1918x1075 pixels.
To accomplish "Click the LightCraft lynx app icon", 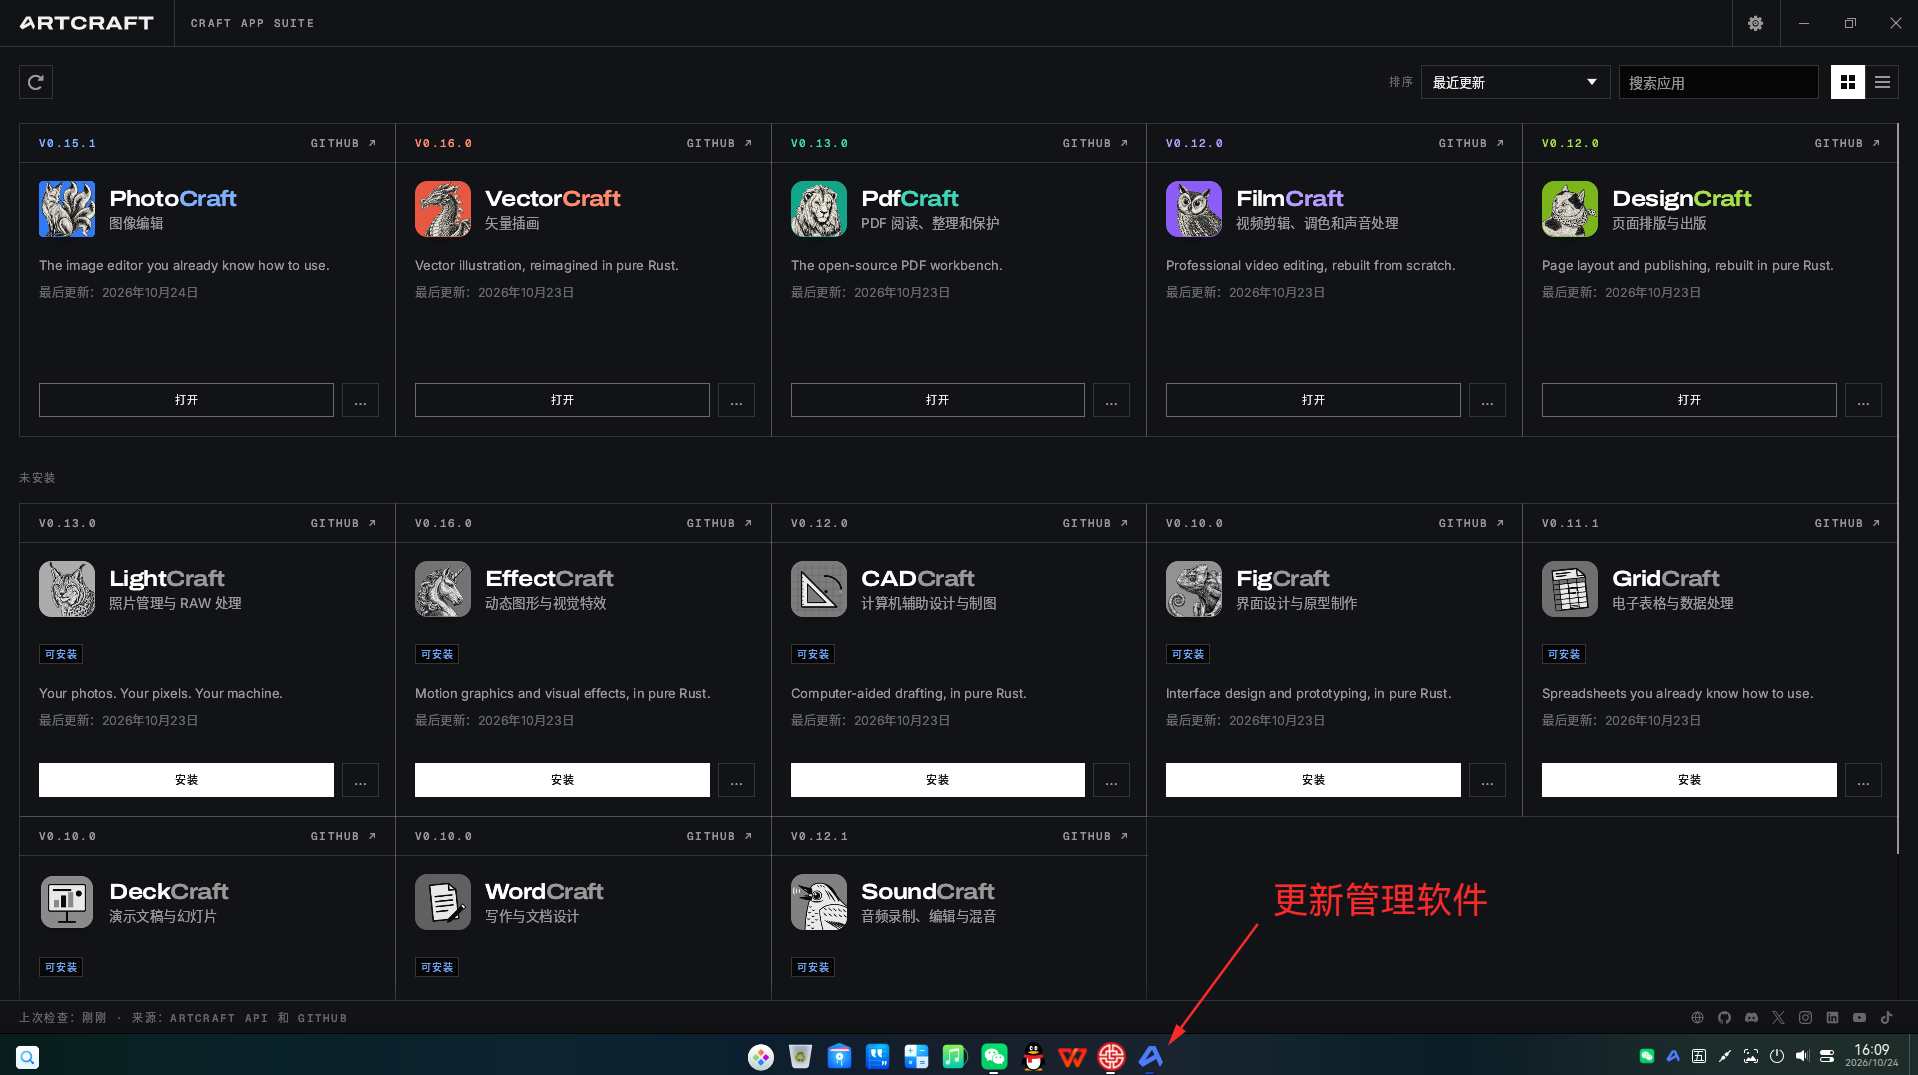I will click(x=67, y=589).
